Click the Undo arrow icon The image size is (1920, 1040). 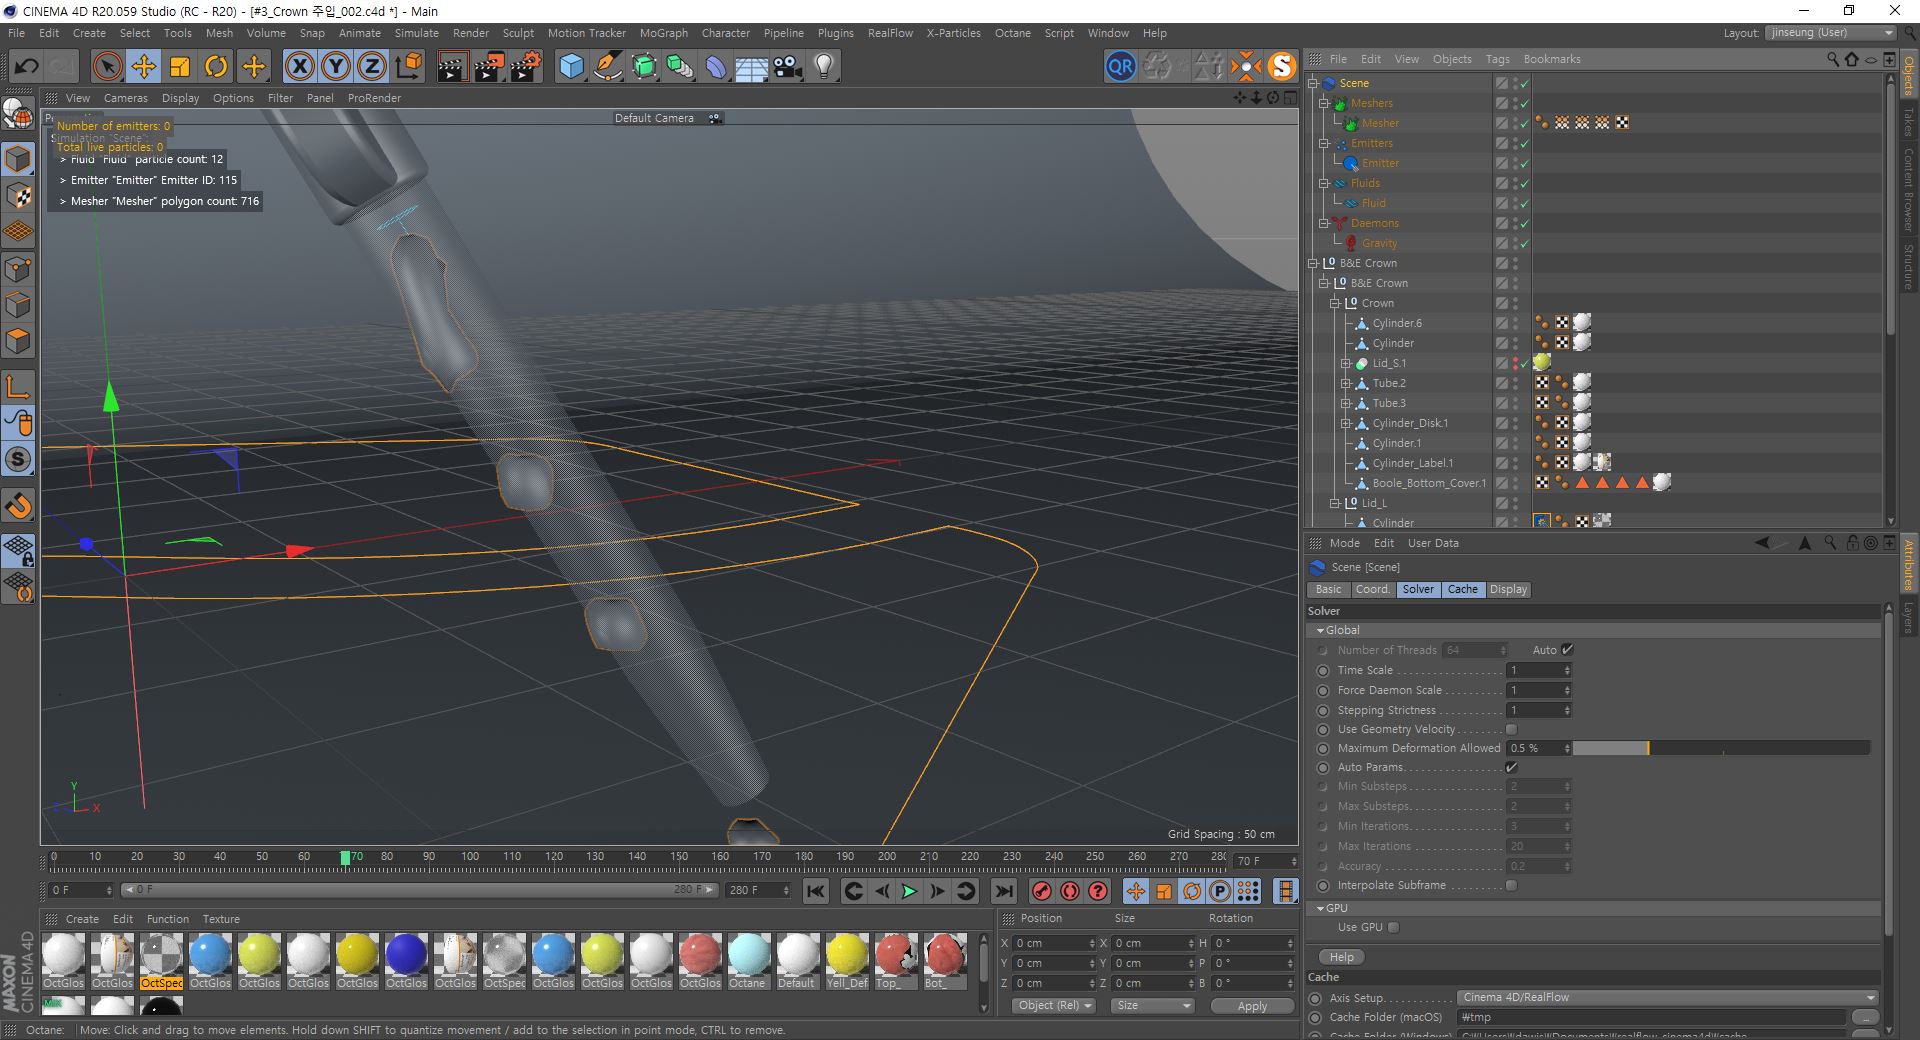pyautogui.click(x=27, y=67)
